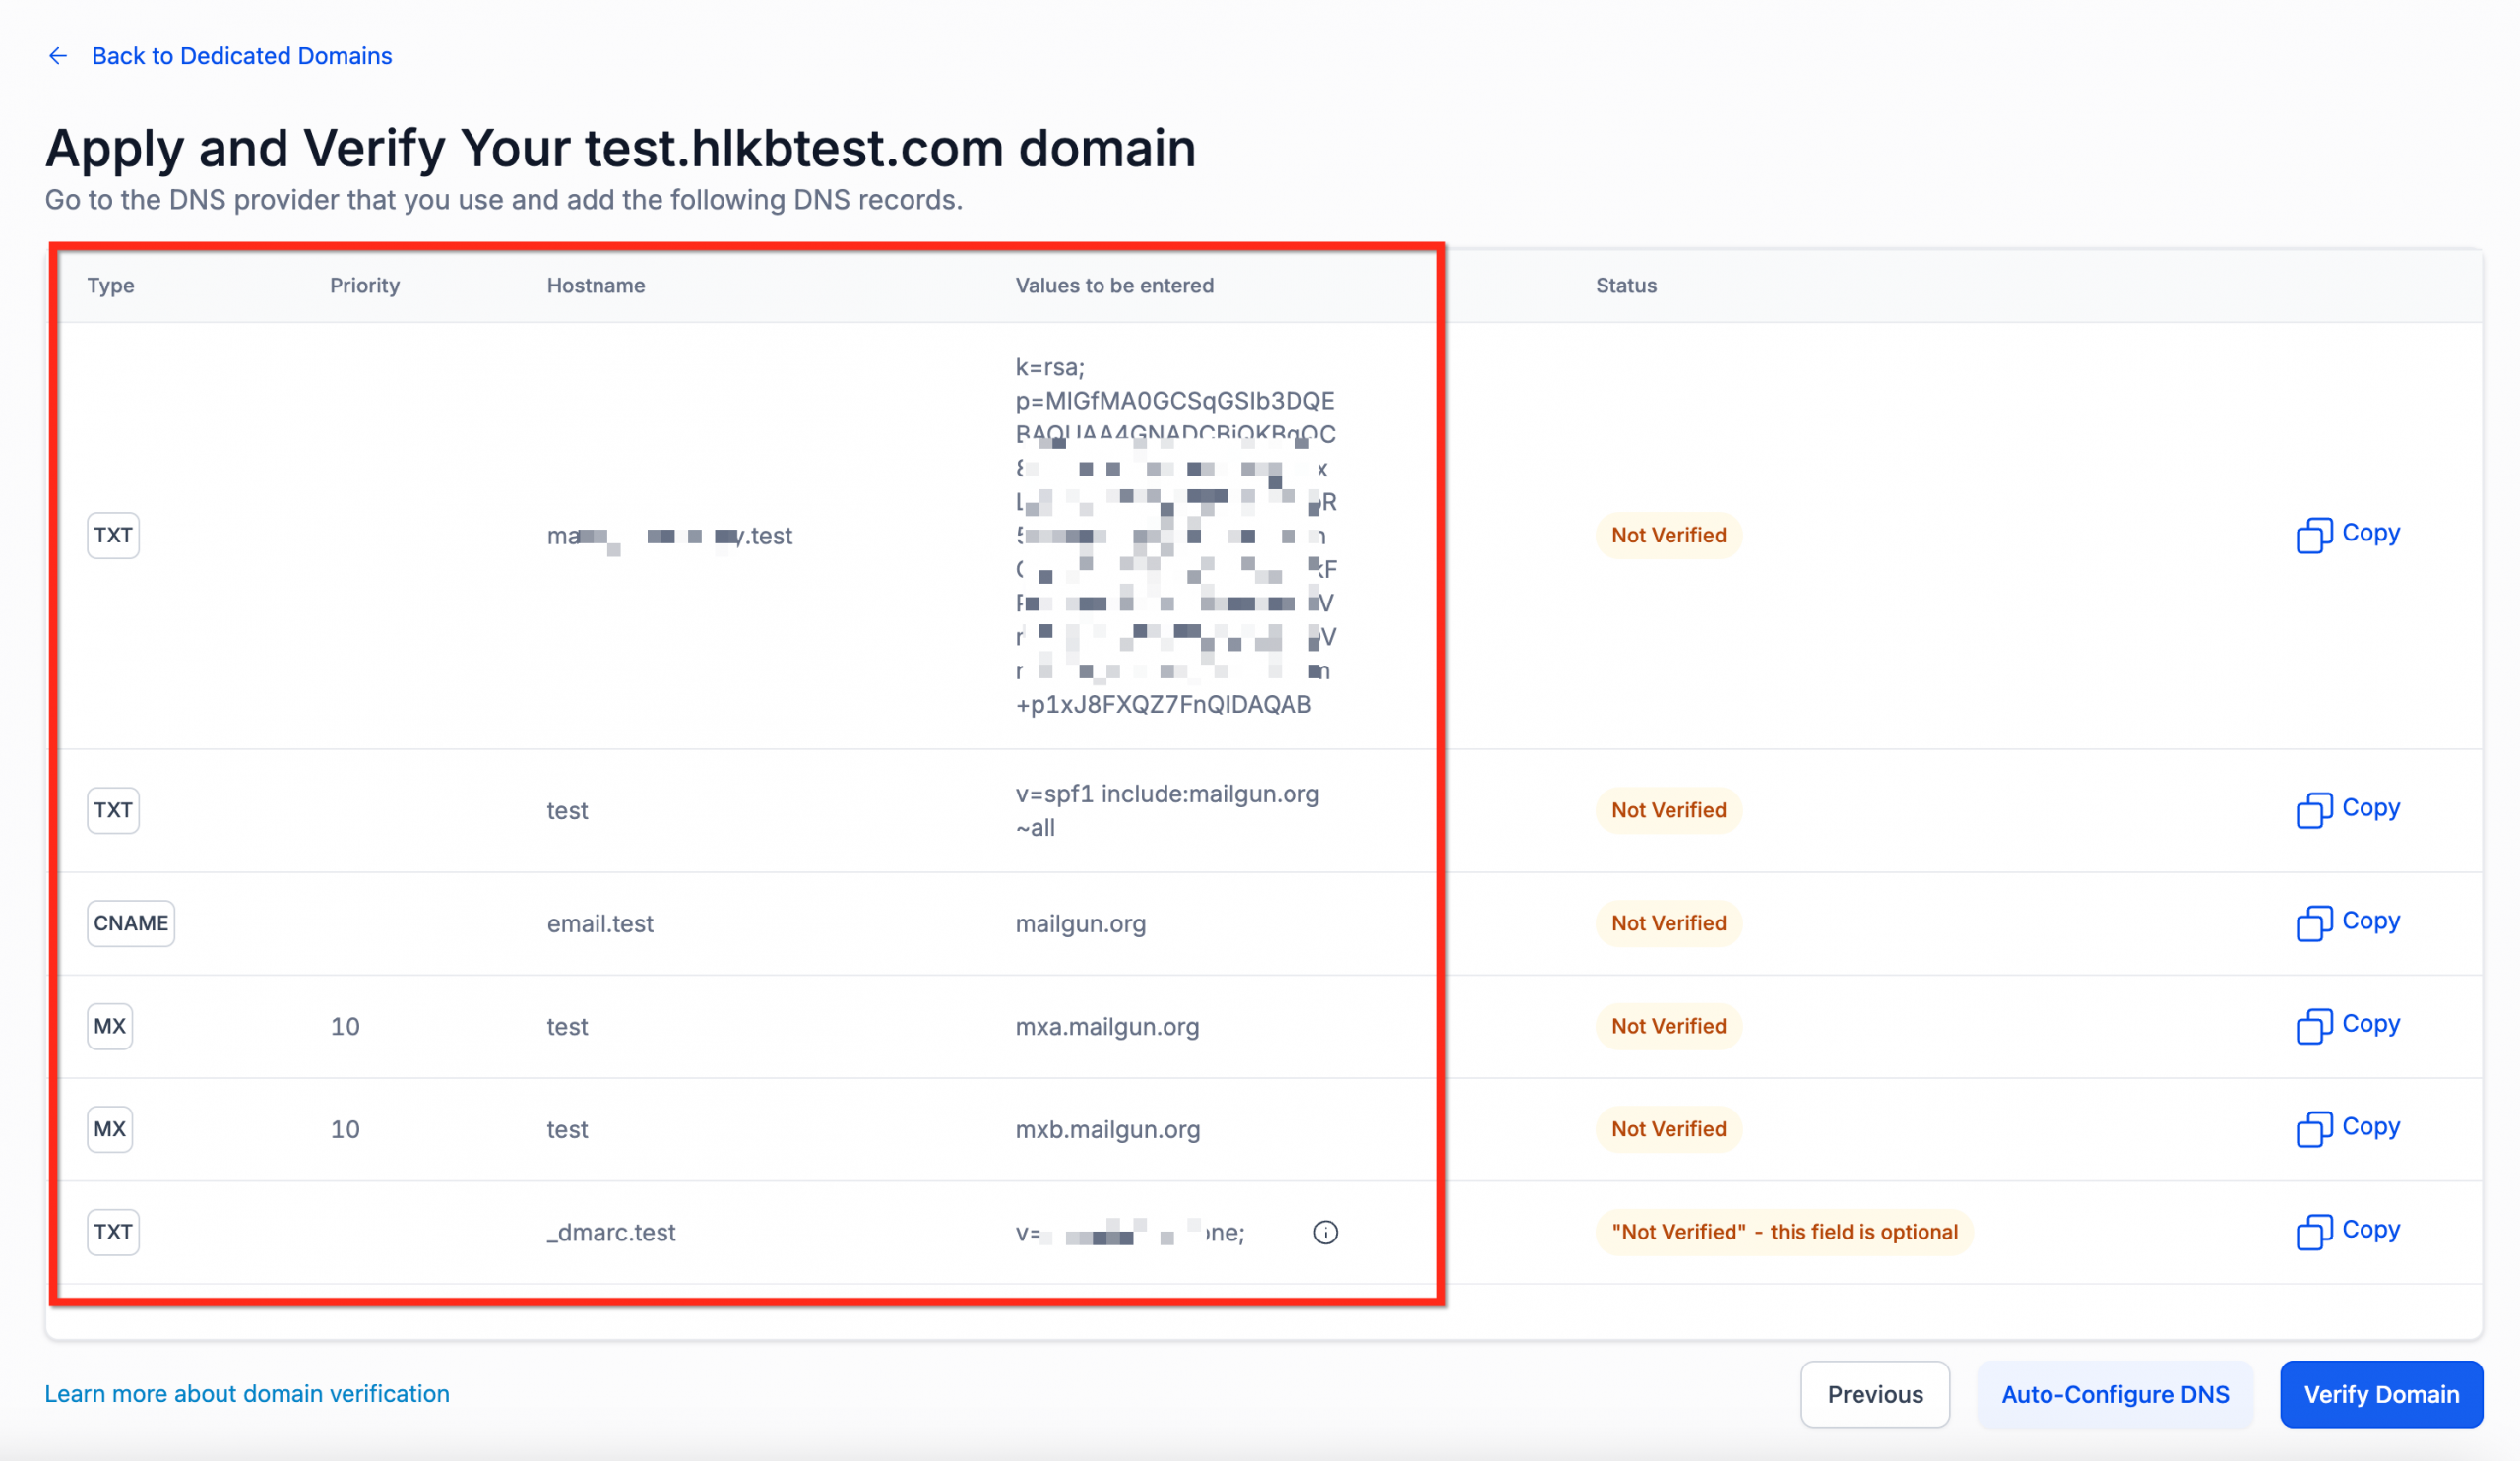Click the Status column header
Viewport: 2520px width, 1461px height.
pos(1625,285)
